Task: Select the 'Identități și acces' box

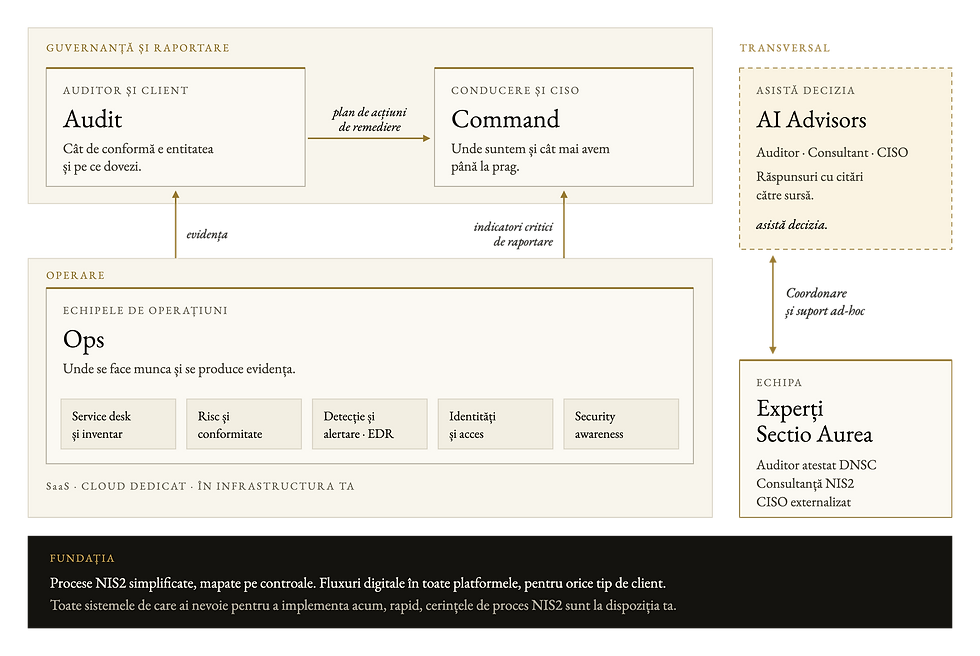Action: point(495,424)
